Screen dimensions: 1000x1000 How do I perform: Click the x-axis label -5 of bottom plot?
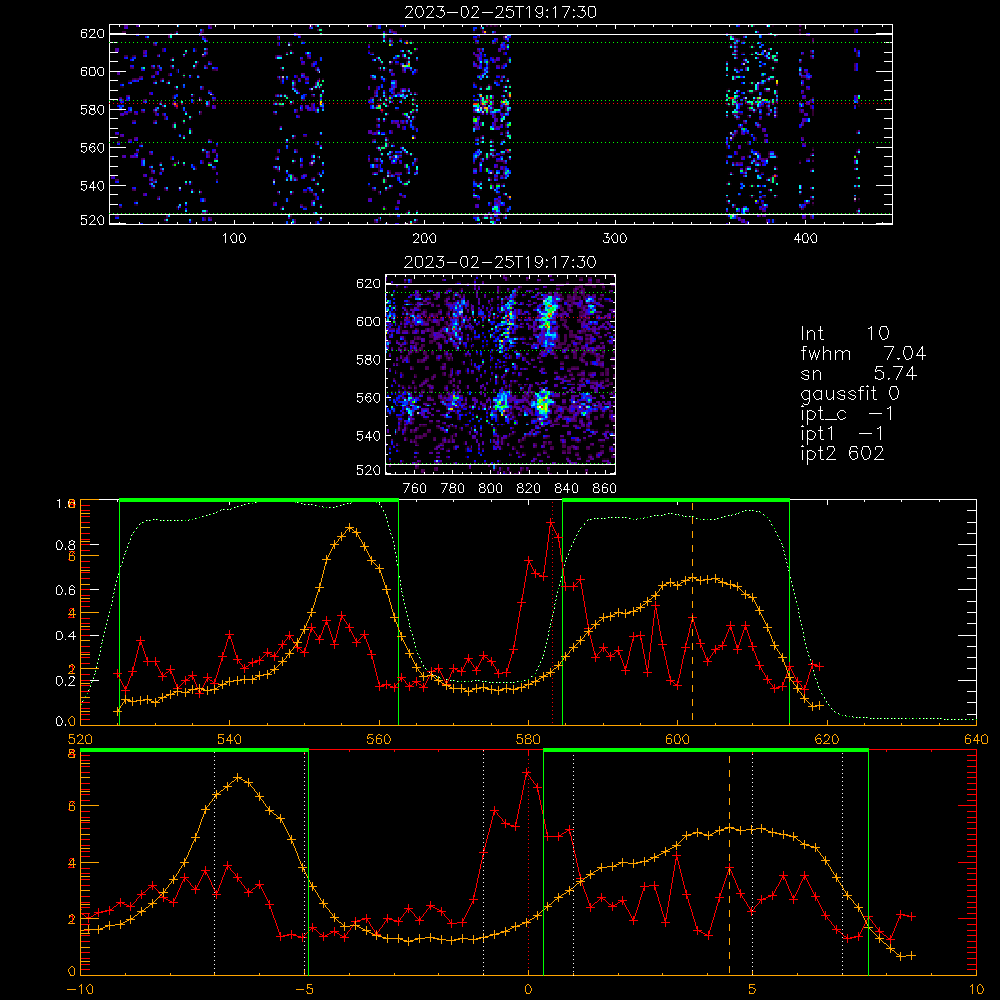[x=305, y=990]
